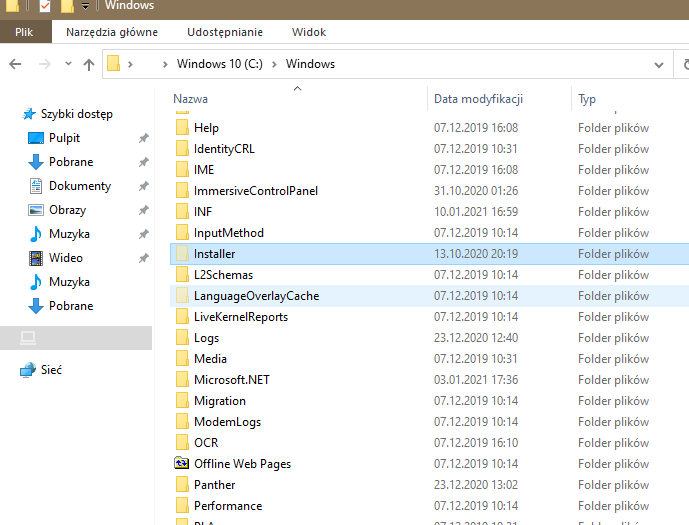Customize Quick Access Toolbar dropdown
The height and width of the screenshot is (525, 689).
tap(85, 6)
